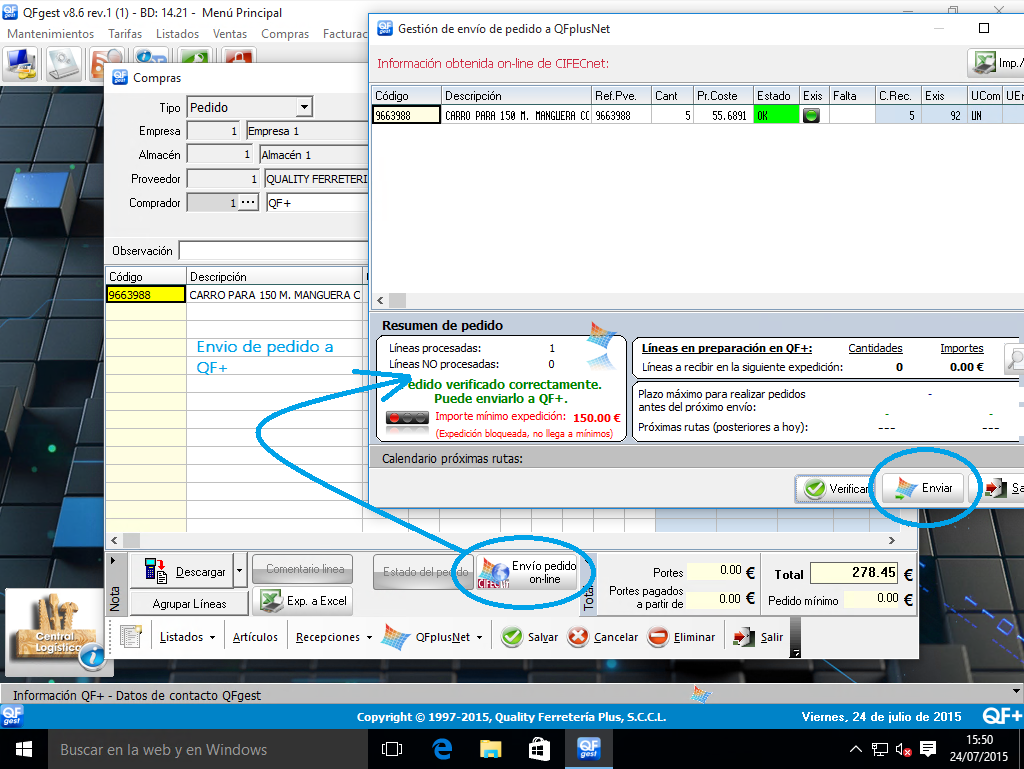Click Compras grid scrollbar right arrow

(x=891, y=540)
